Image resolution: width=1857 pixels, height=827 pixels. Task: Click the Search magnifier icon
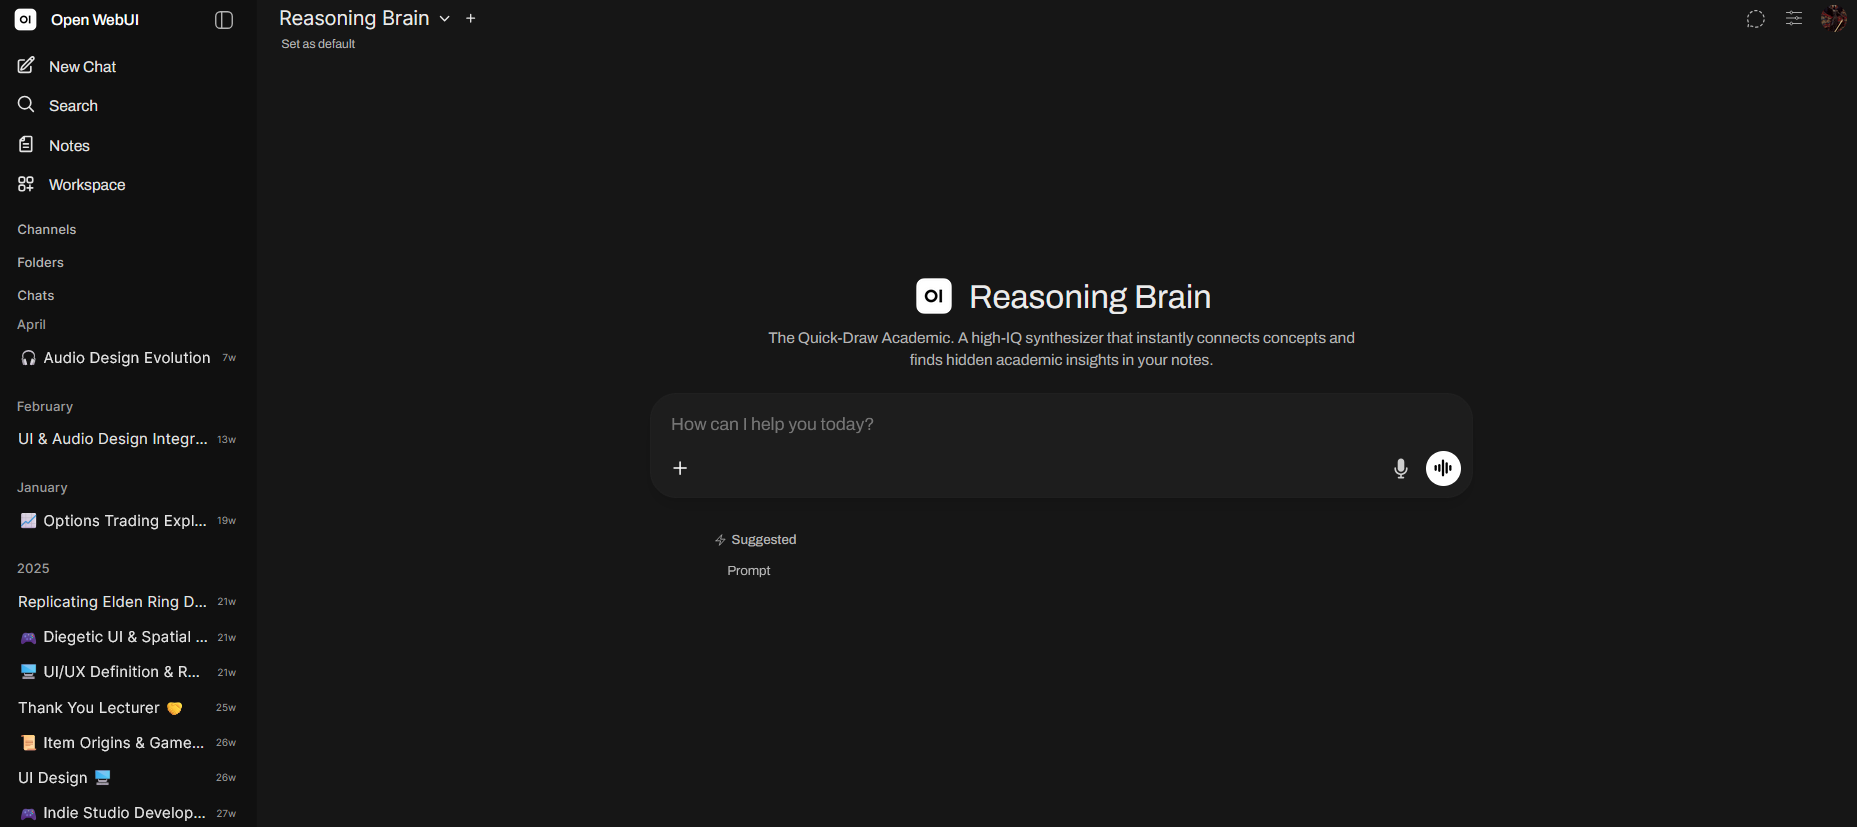tap(26, 104)
